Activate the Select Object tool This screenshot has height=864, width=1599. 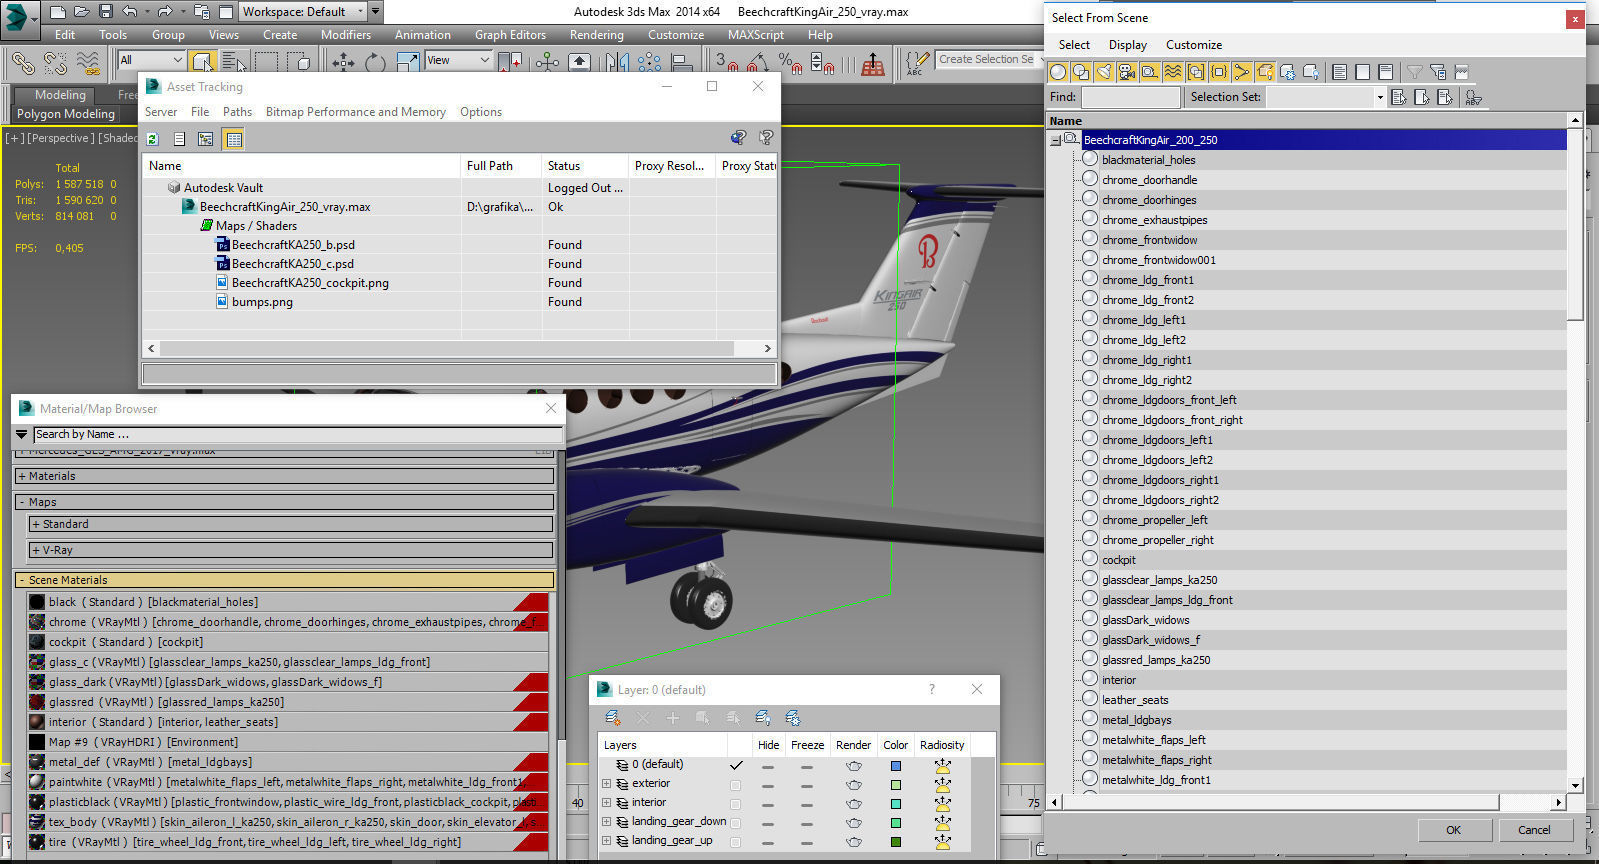tap(202, 62)
